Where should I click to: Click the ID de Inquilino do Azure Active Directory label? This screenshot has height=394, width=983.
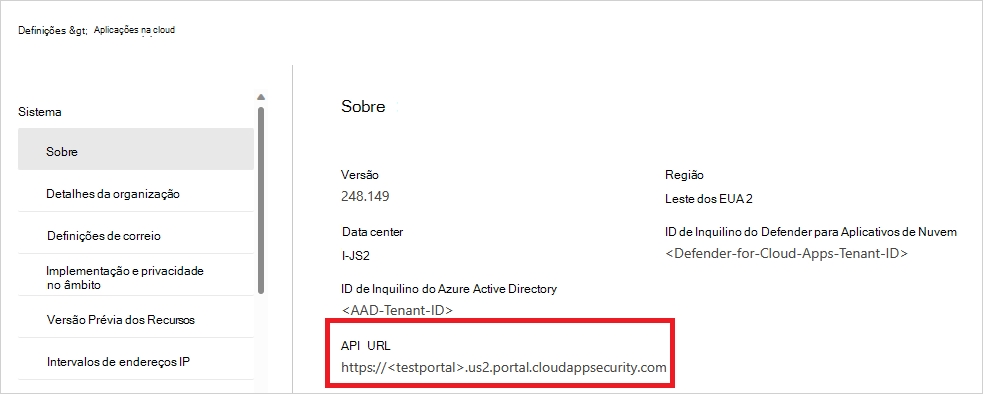tap(449, 289)
